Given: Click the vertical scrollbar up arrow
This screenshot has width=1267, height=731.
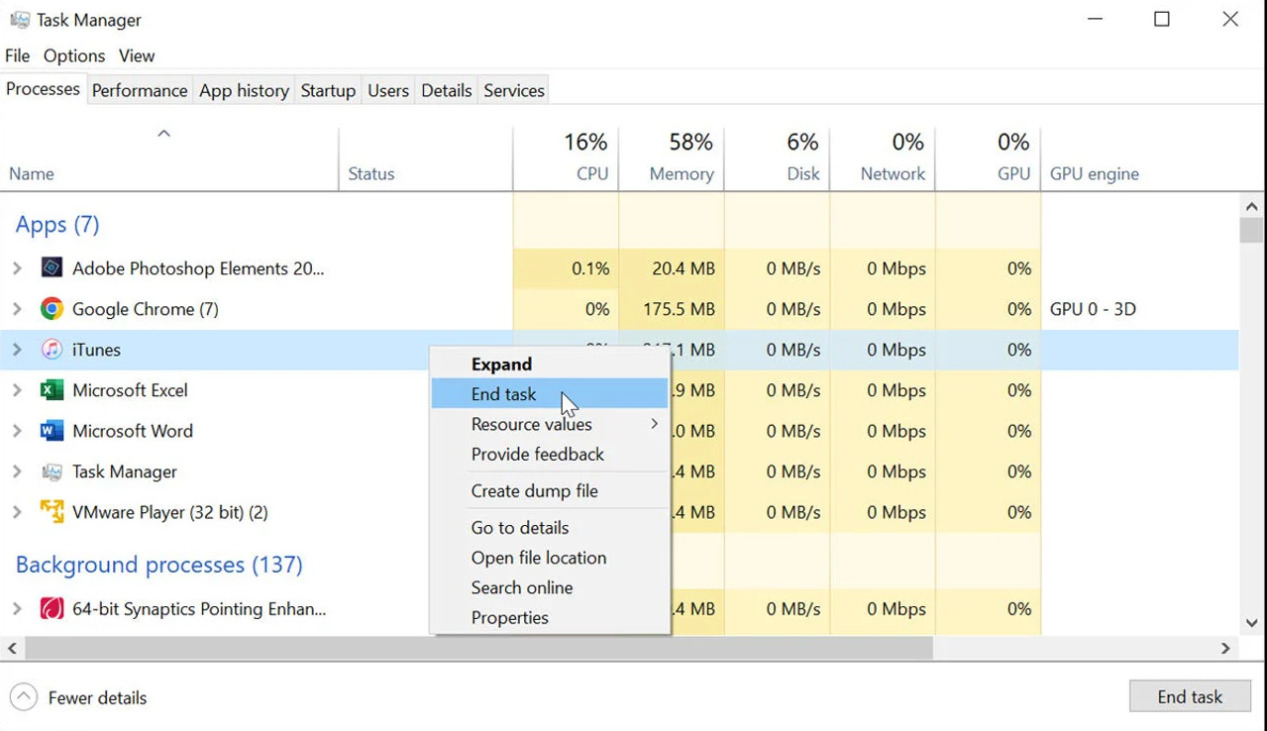Looking at the screenshot, I should pyautogui.click(x=1252, y=206).
